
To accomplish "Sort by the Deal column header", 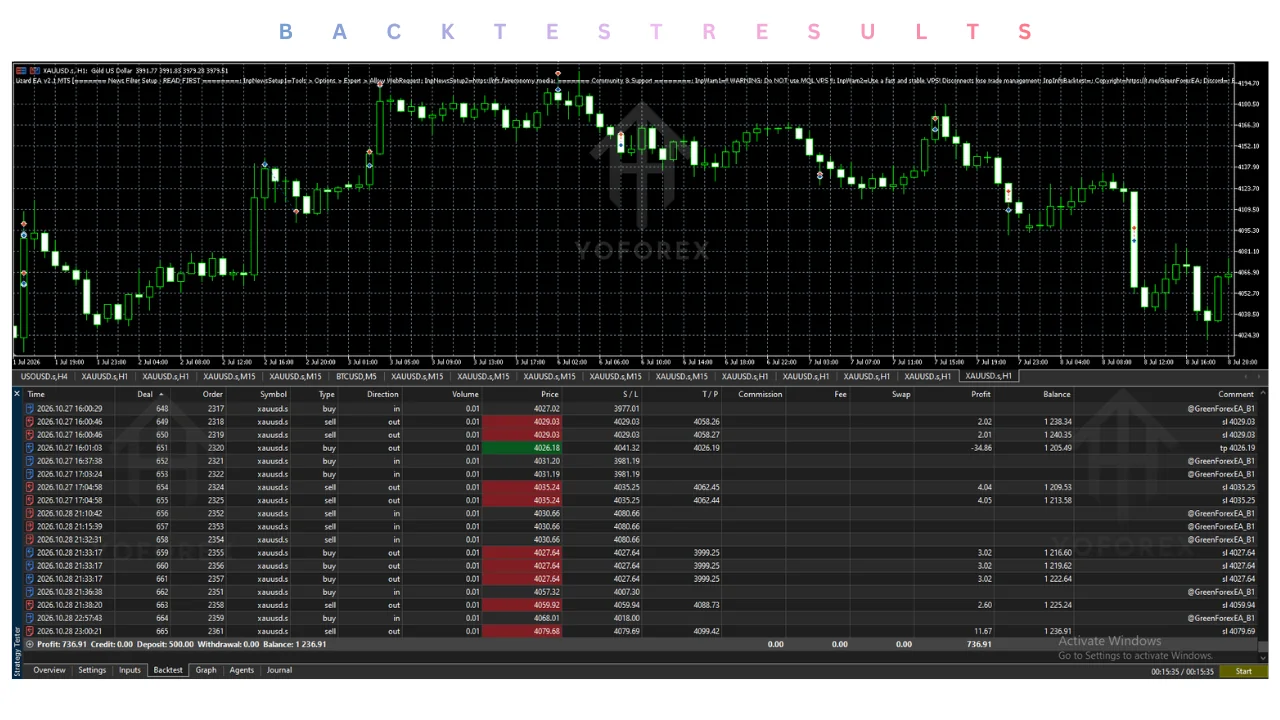I will [146, 394].
